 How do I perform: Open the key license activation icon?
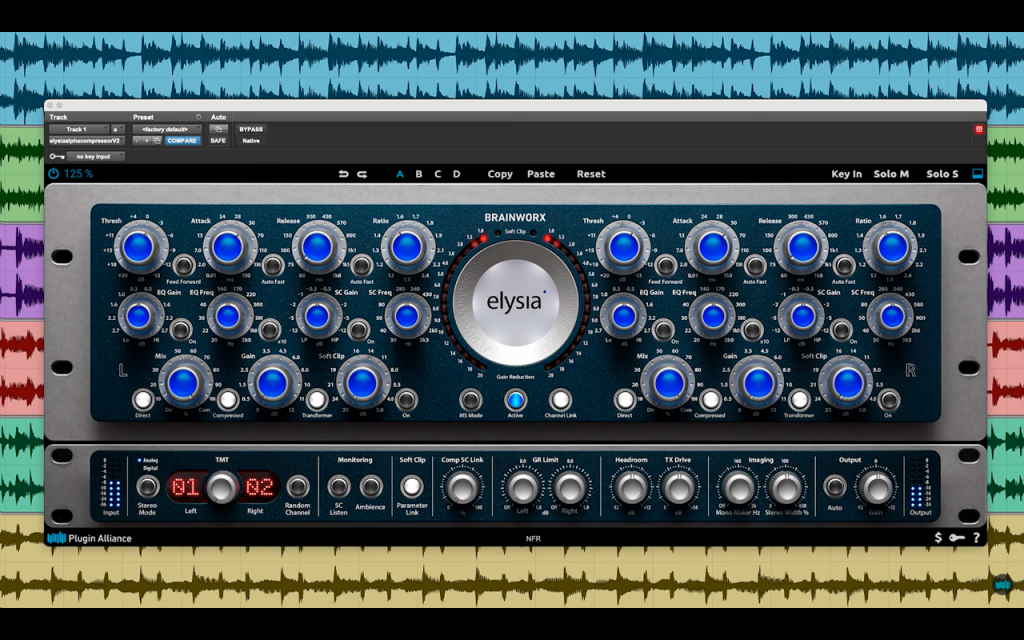tap(957, 537)
